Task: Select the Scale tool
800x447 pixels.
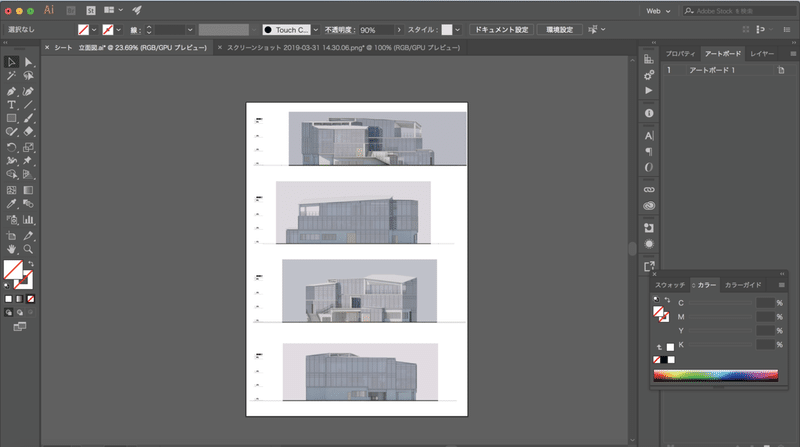Action: point(28,147)
